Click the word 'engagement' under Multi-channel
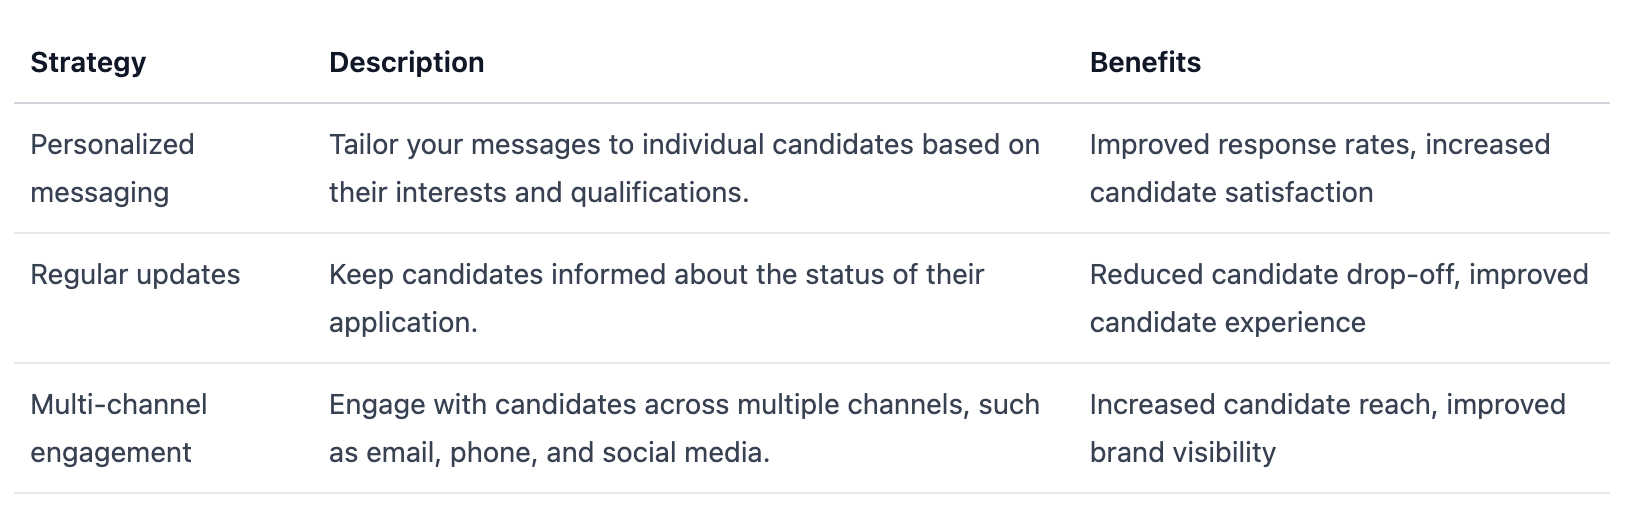 click(x=110, y=453)
